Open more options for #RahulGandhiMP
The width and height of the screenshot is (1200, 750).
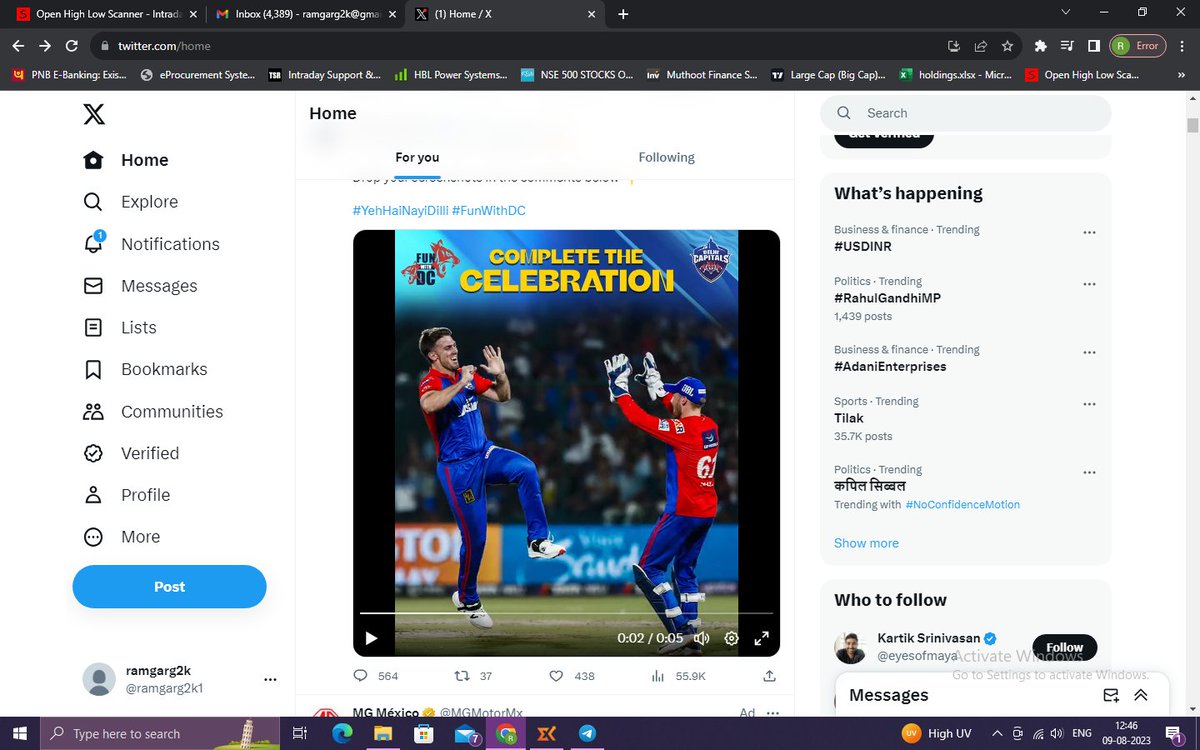pyautogui.click(x=1090, y=284)
